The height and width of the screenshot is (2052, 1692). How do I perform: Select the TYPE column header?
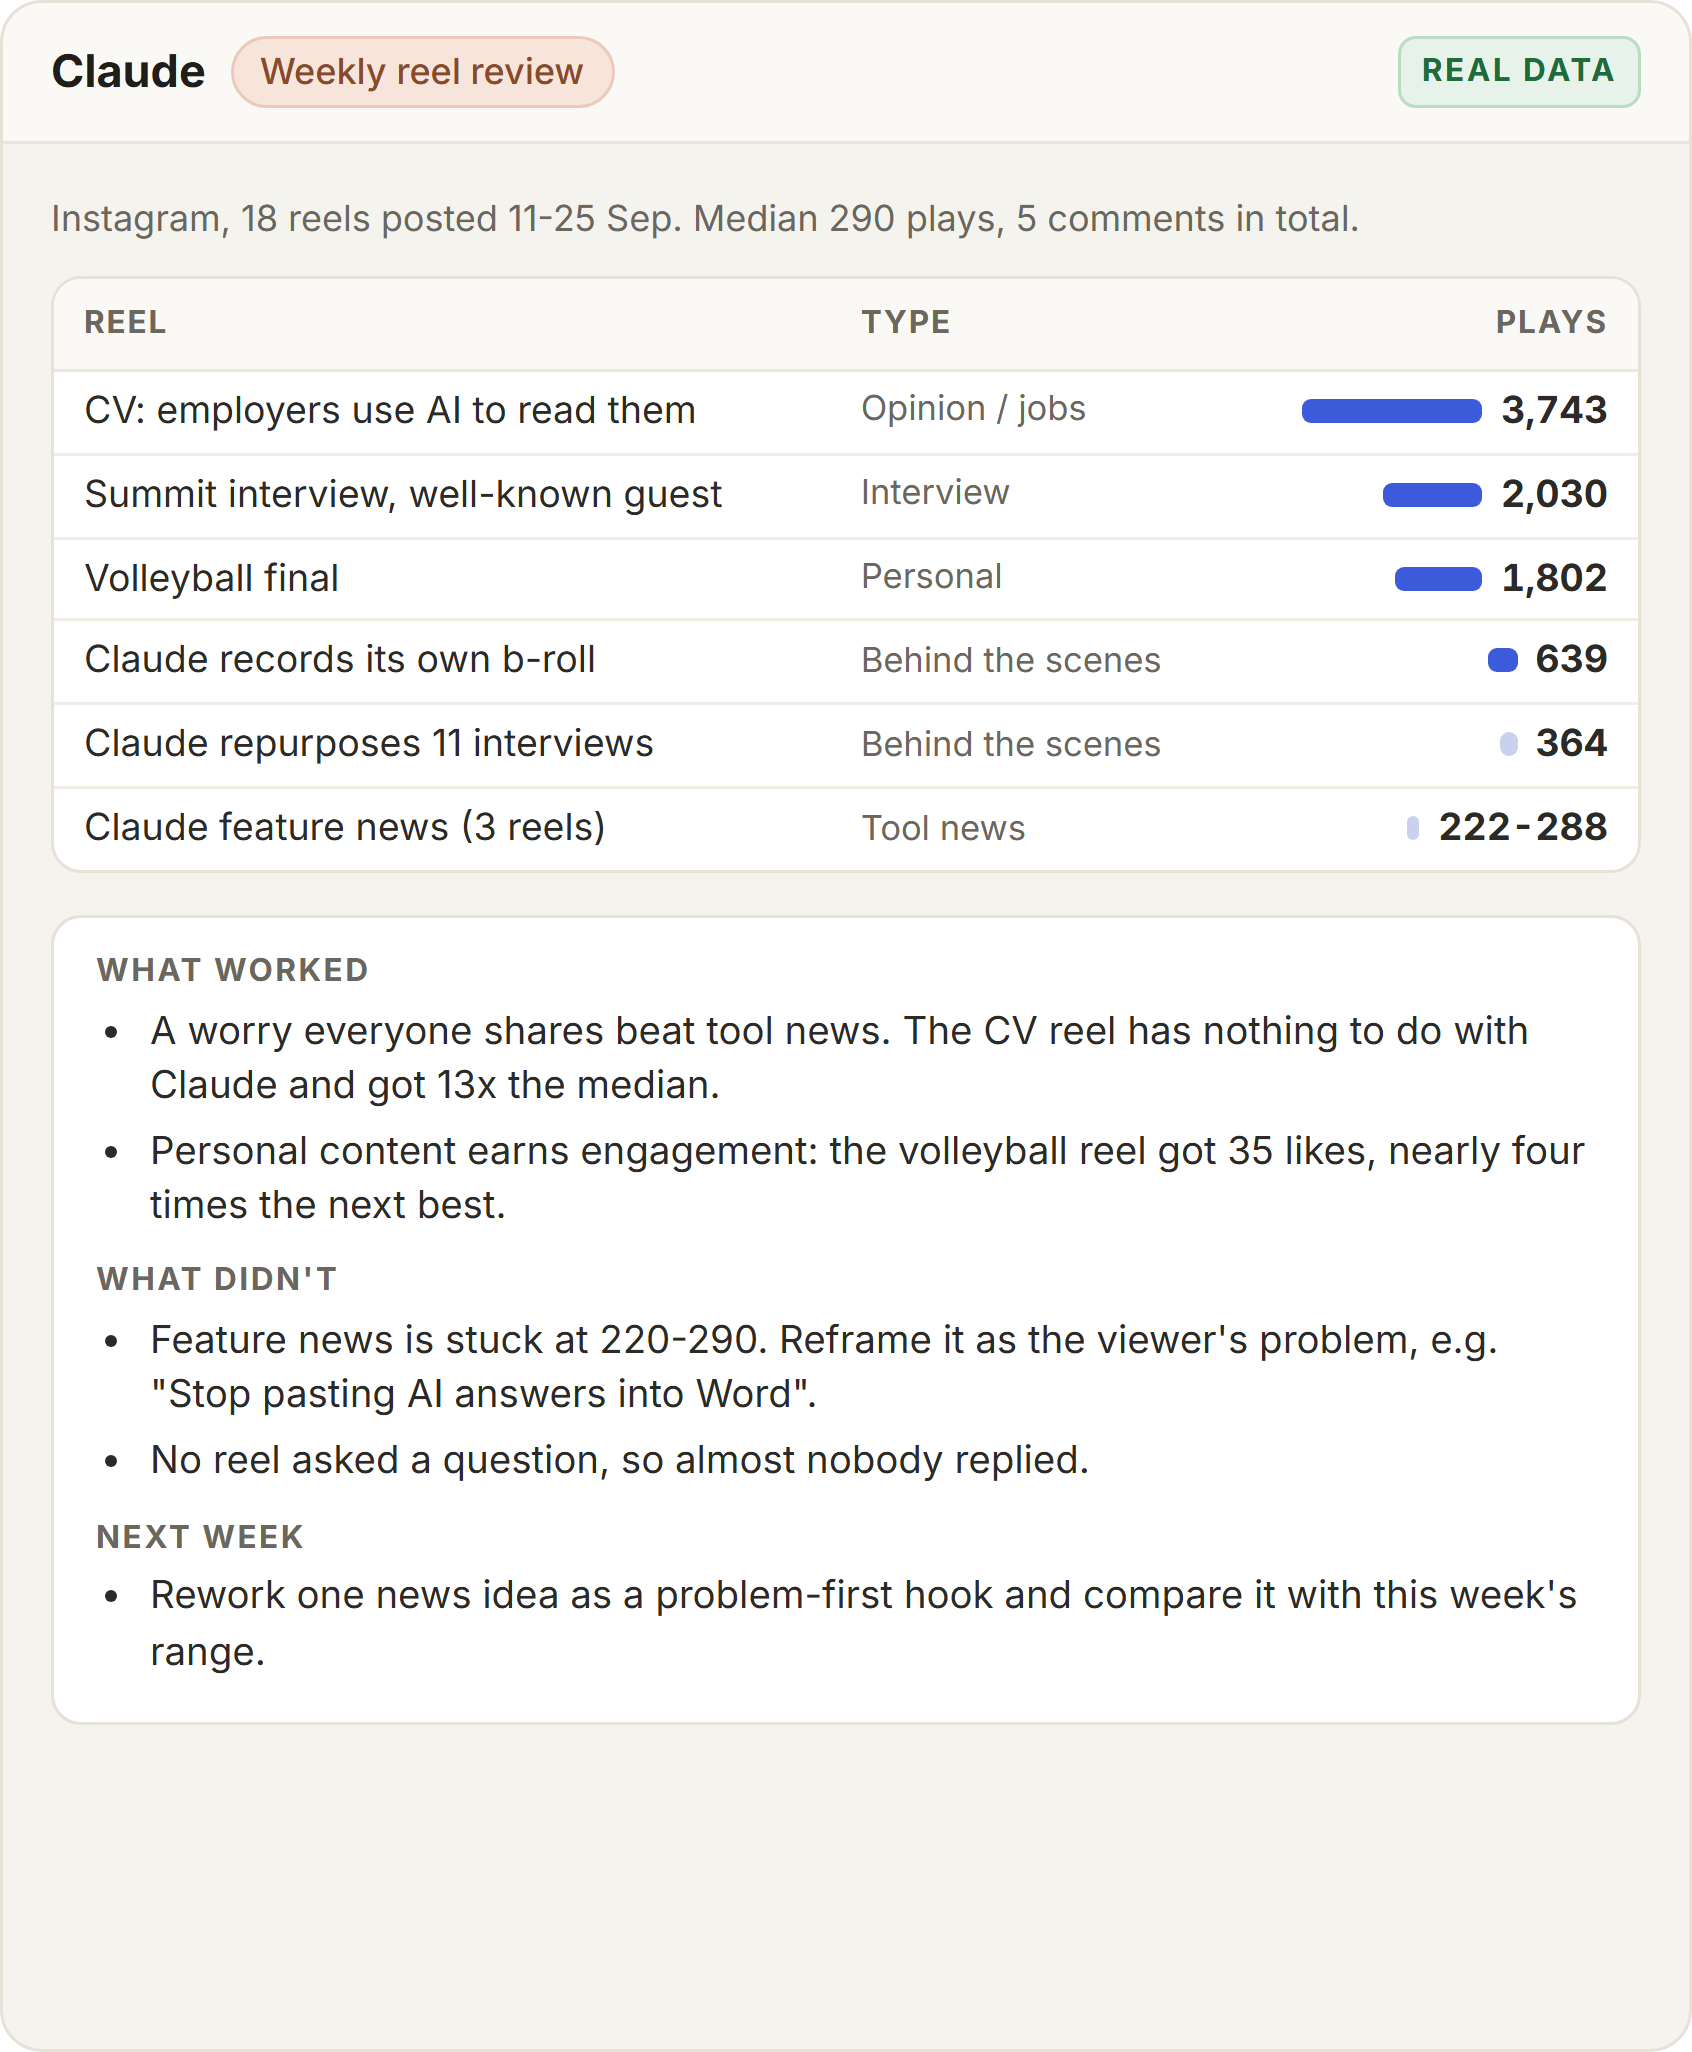pyautogui.click(x=906, y=322)
